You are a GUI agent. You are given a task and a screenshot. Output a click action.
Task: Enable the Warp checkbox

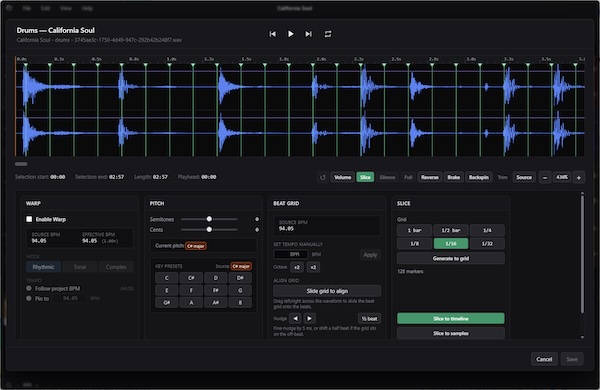[x=29, y=219]
